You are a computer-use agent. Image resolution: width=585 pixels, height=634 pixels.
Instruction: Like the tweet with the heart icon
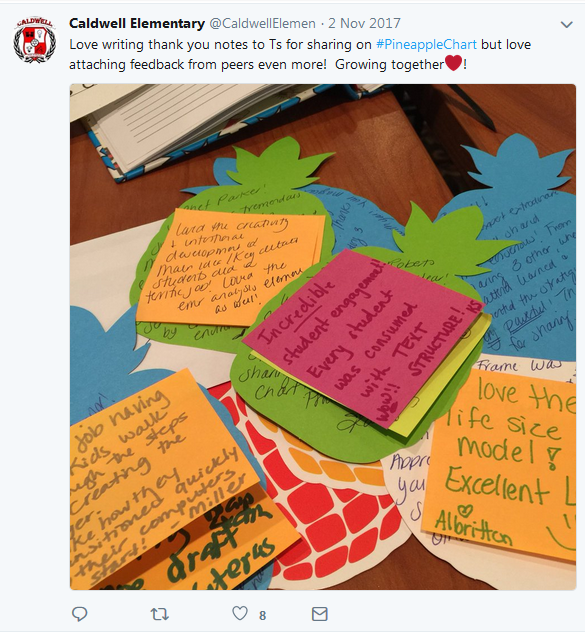pyautogui.click(x=240, y=613)
